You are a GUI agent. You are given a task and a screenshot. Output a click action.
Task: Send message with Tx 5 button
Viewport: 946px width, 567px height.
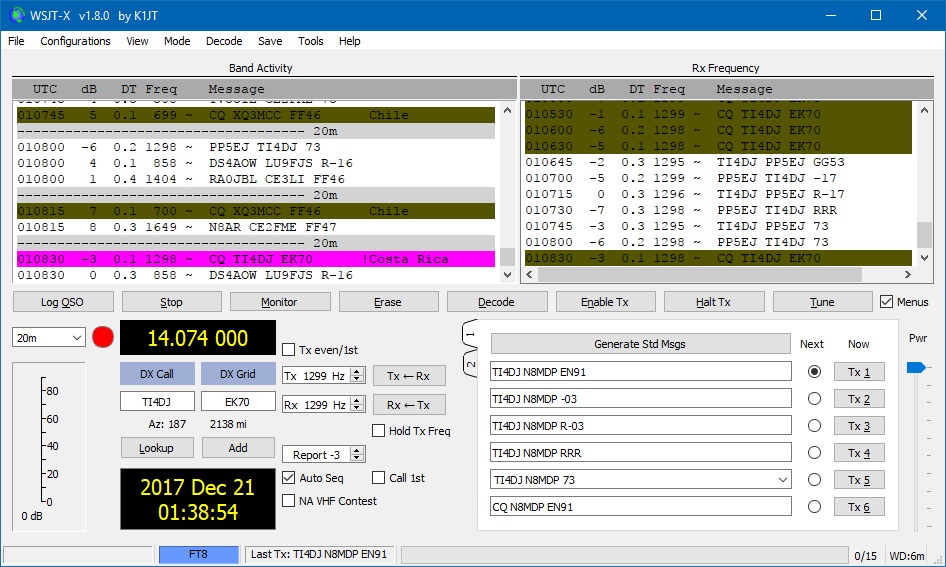tap(859, 480)
